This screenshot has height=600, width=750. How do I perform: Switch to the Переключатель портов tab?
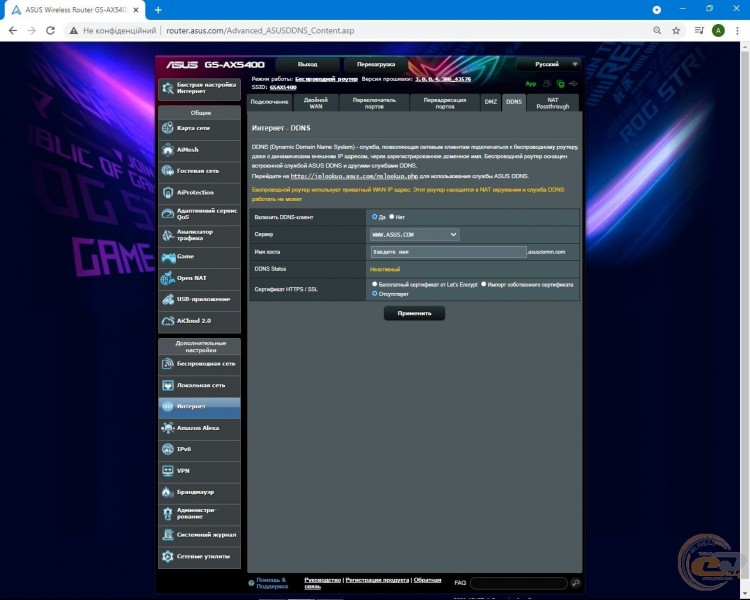pos(374,102)
